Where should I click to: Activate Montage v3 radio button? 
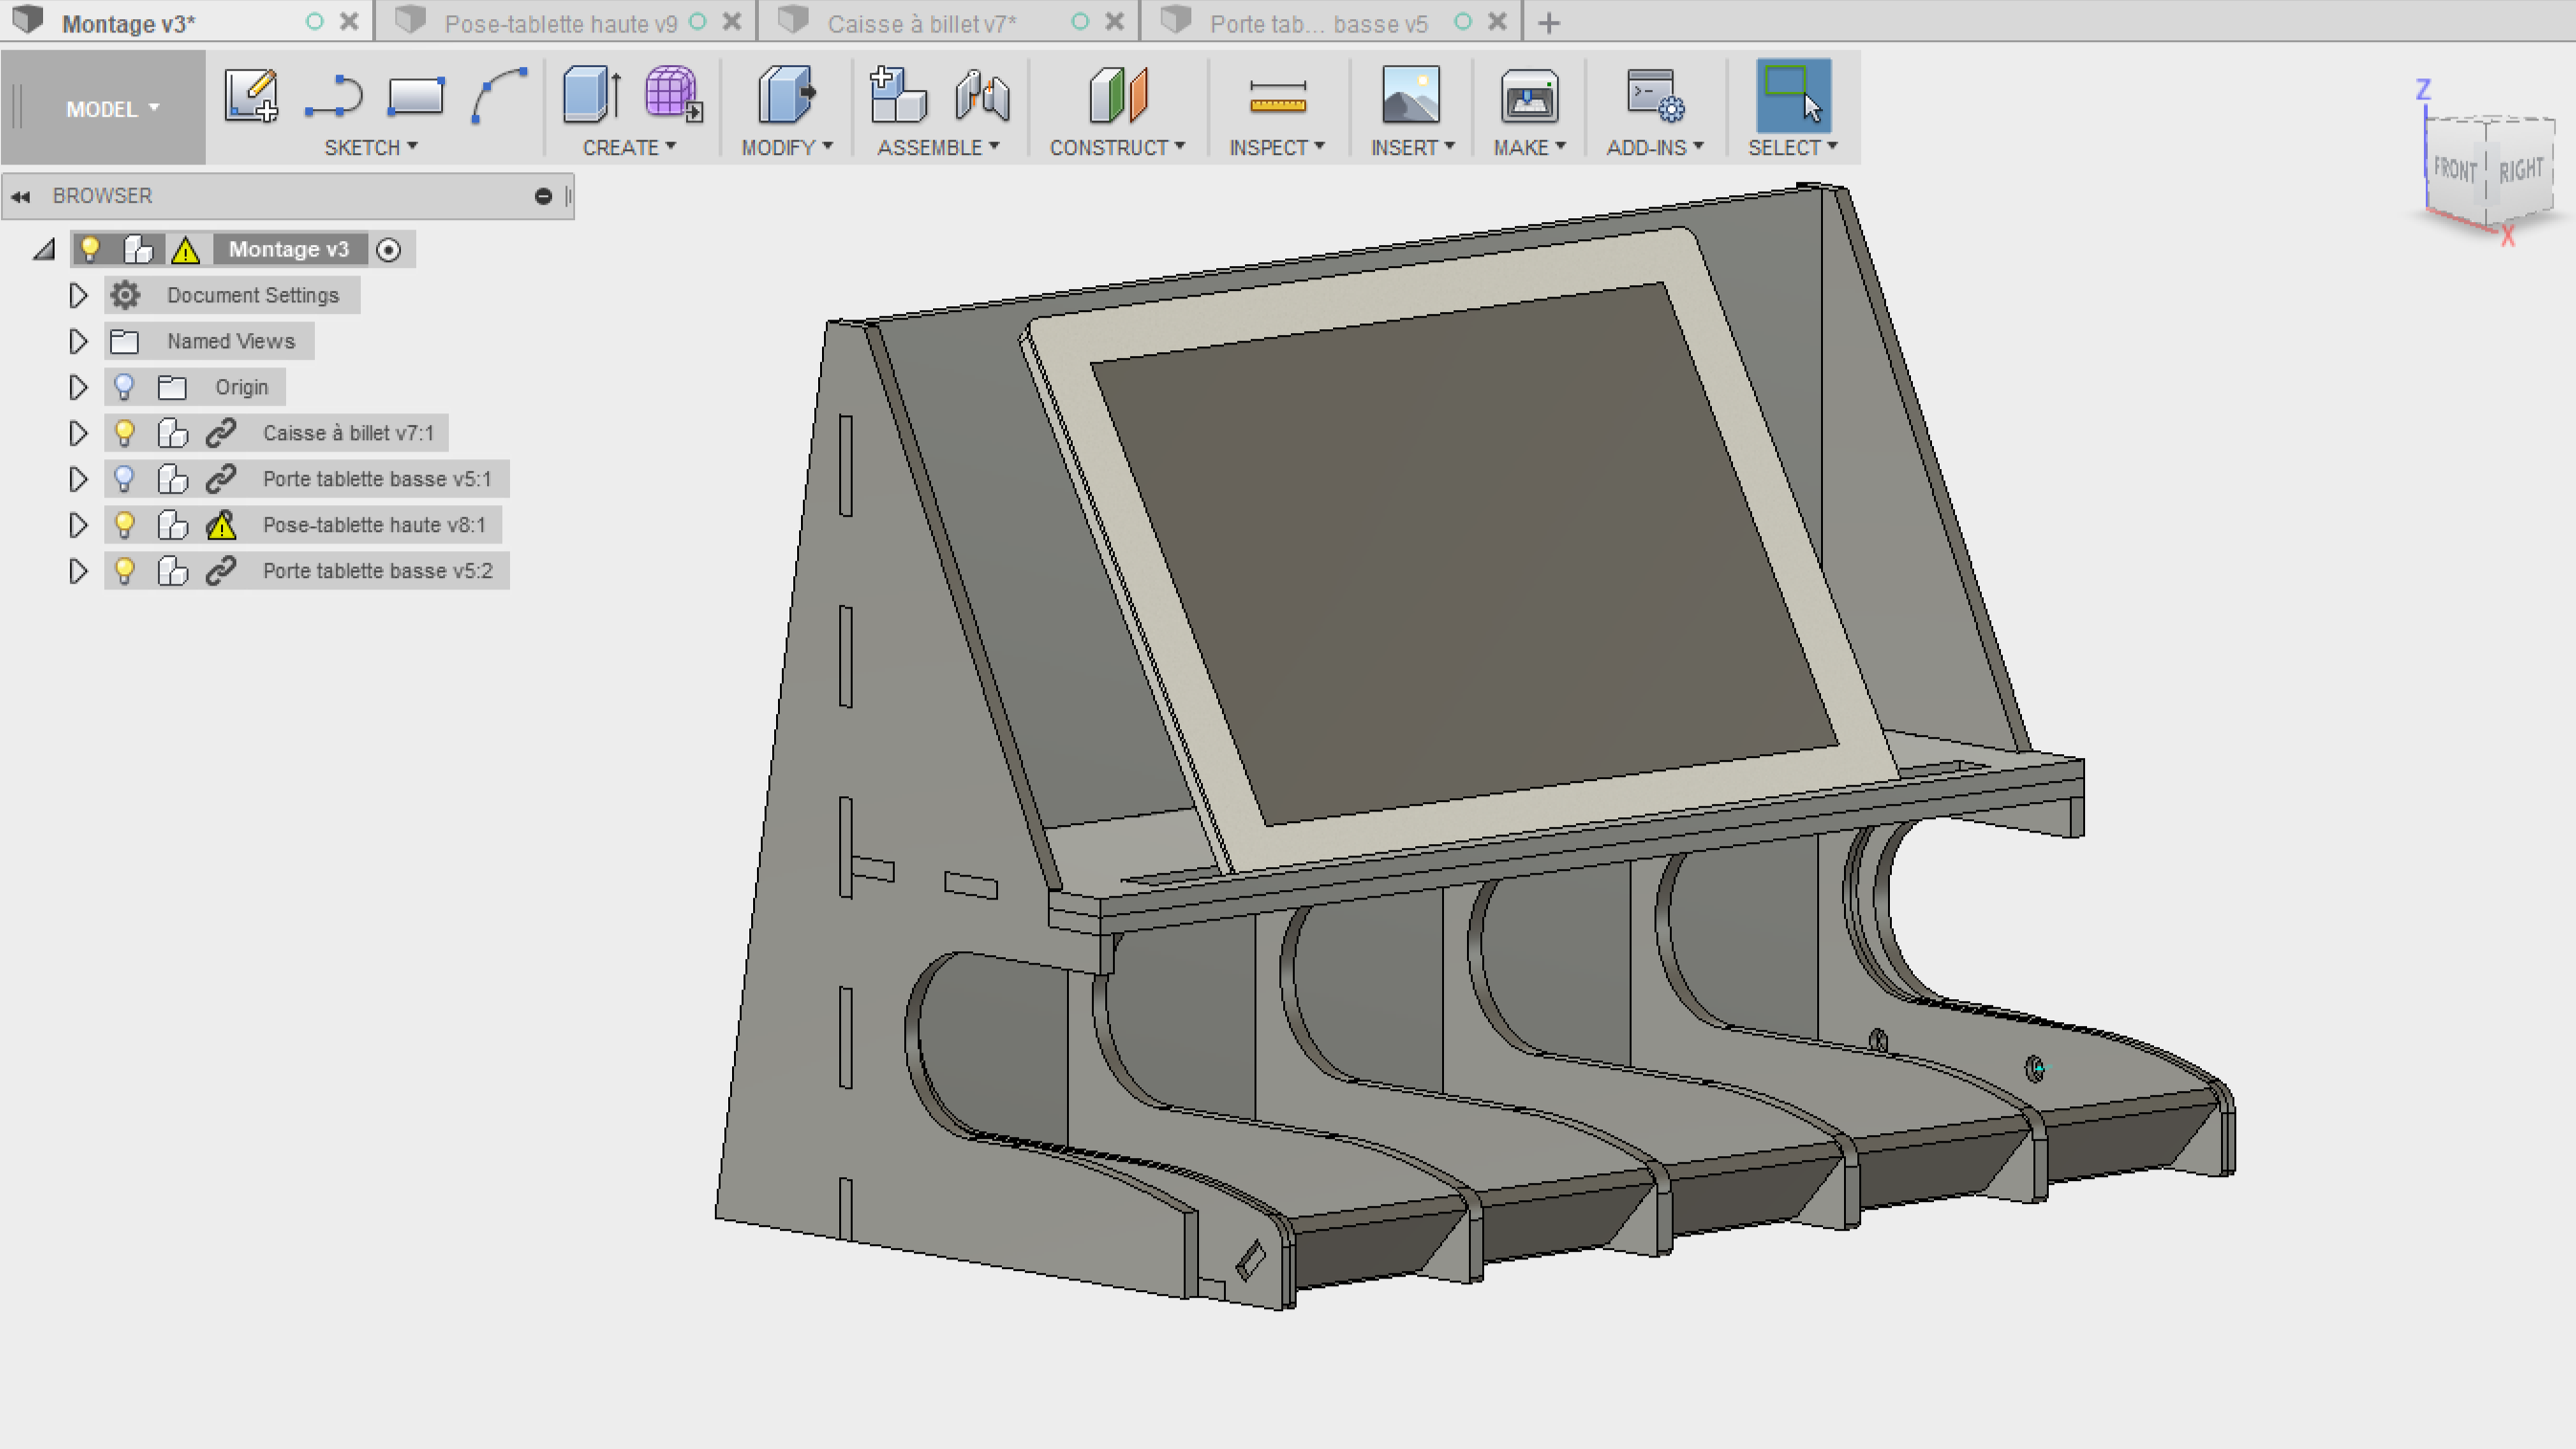(389, 250)
